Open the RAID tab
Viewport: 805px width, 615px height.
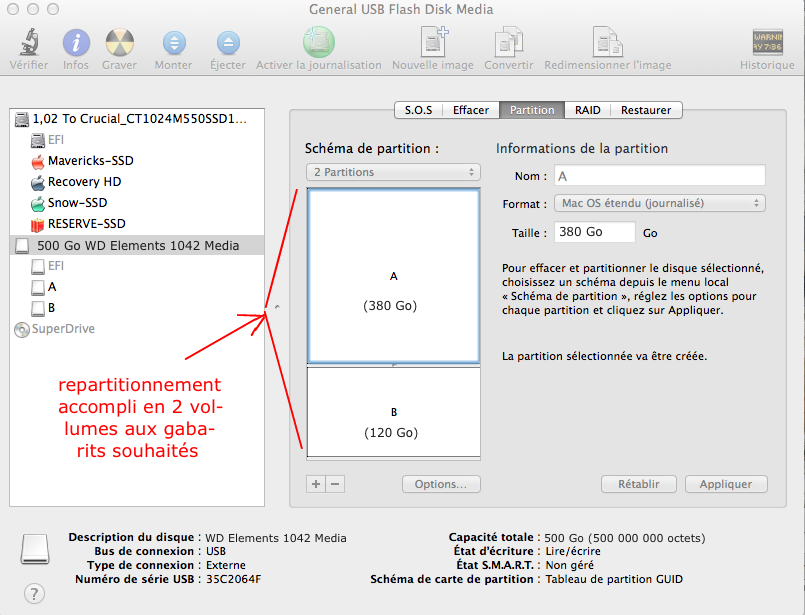pyautogui.click(x=588, y=110)
